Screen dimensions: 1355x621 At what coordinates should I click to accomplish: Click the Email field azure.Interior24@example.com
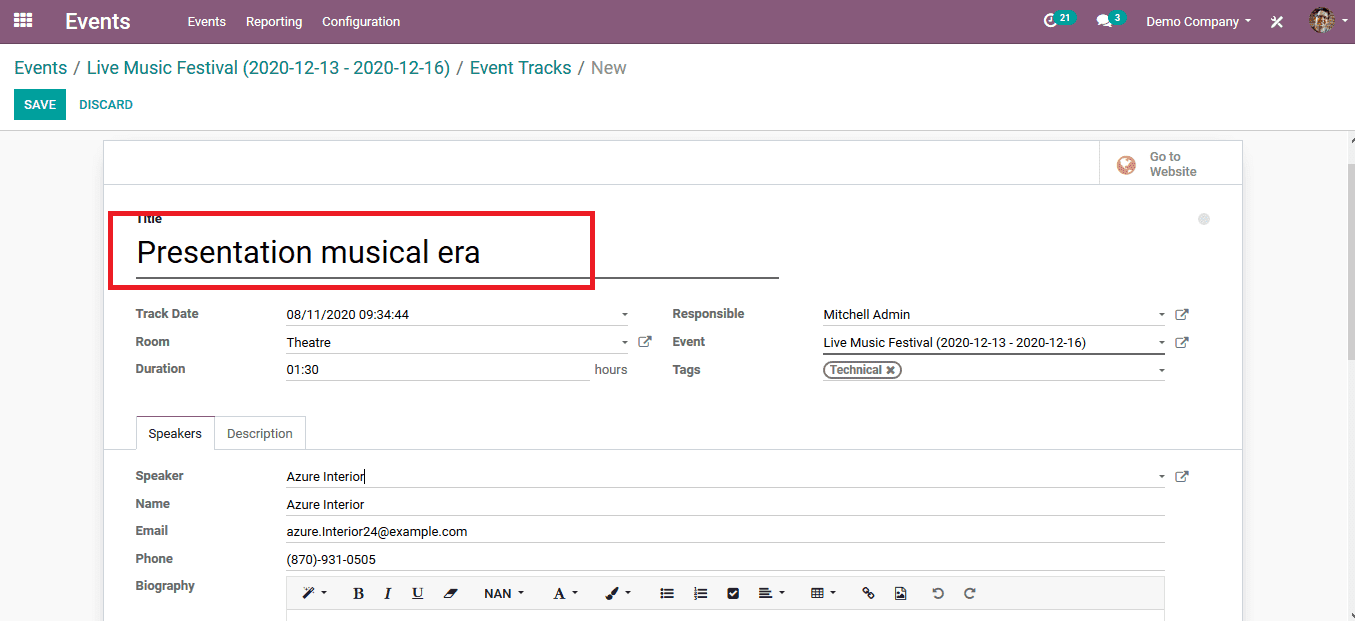725,531
